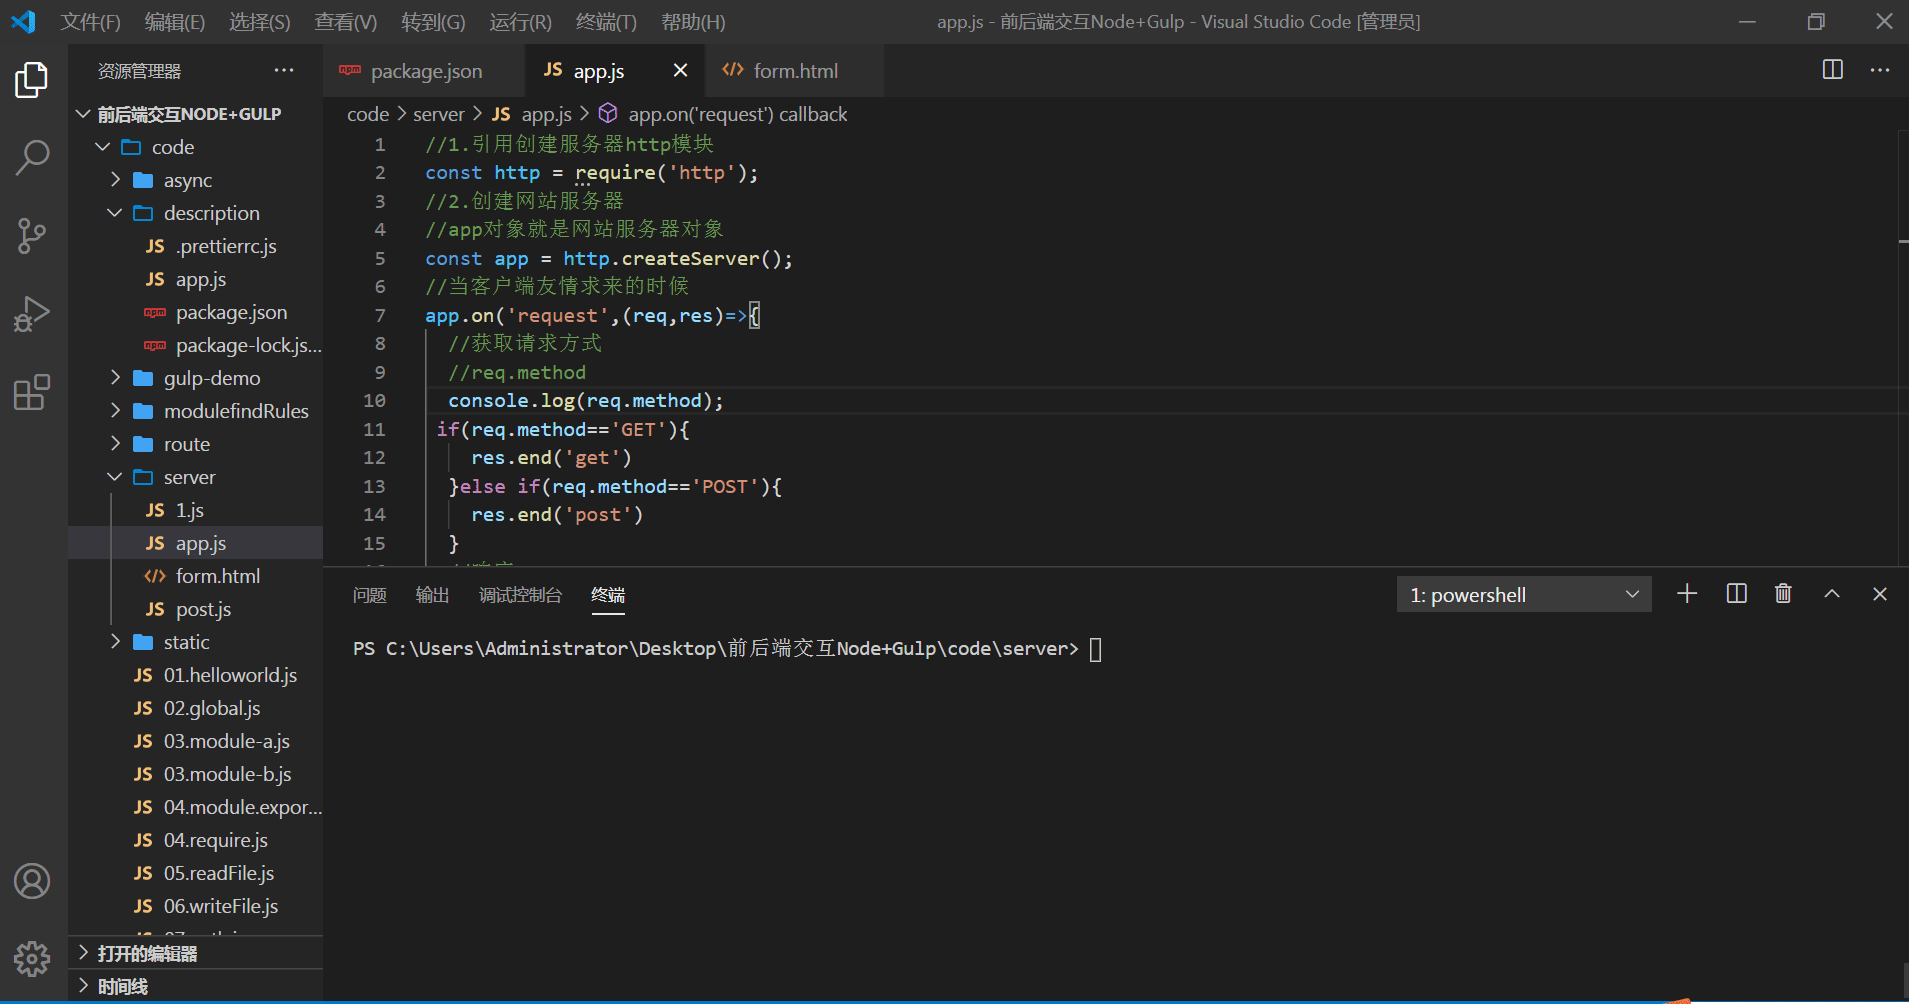Viewport: 1909px width, 1004px height.
Task: Open the Explorer view in activity bar
Action: [32, 80]
